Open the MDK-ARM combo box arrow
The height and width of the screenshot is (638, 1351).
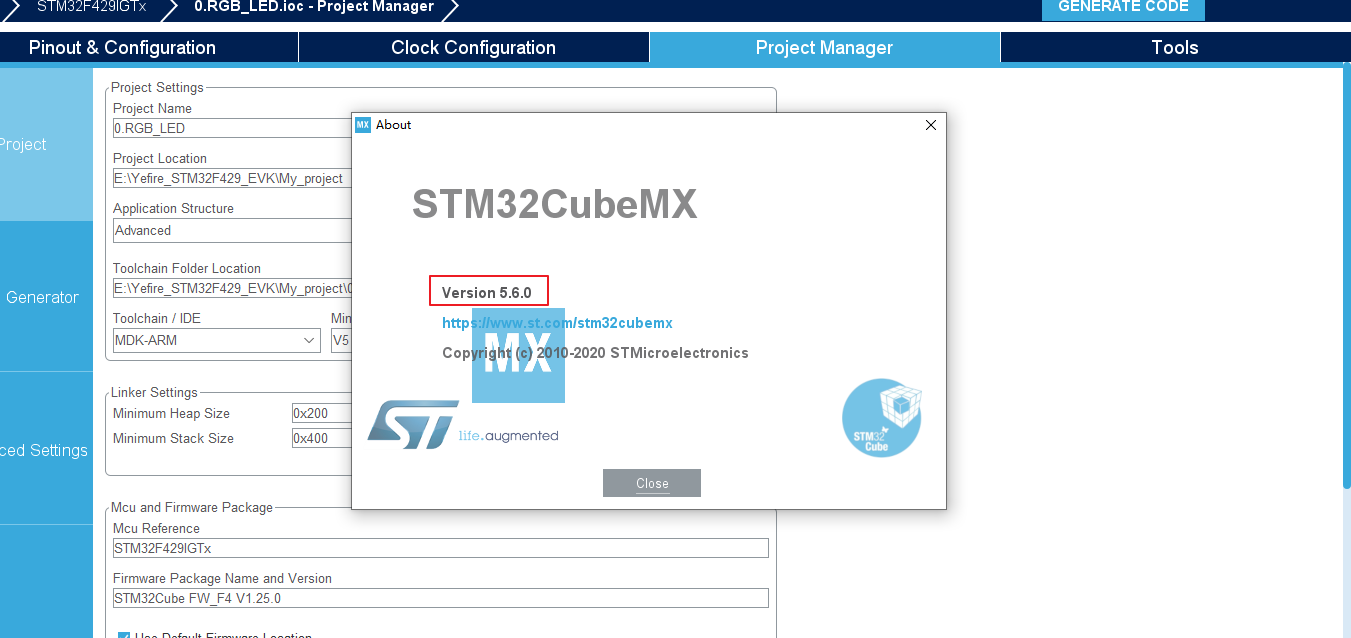[x=310, y=340]
